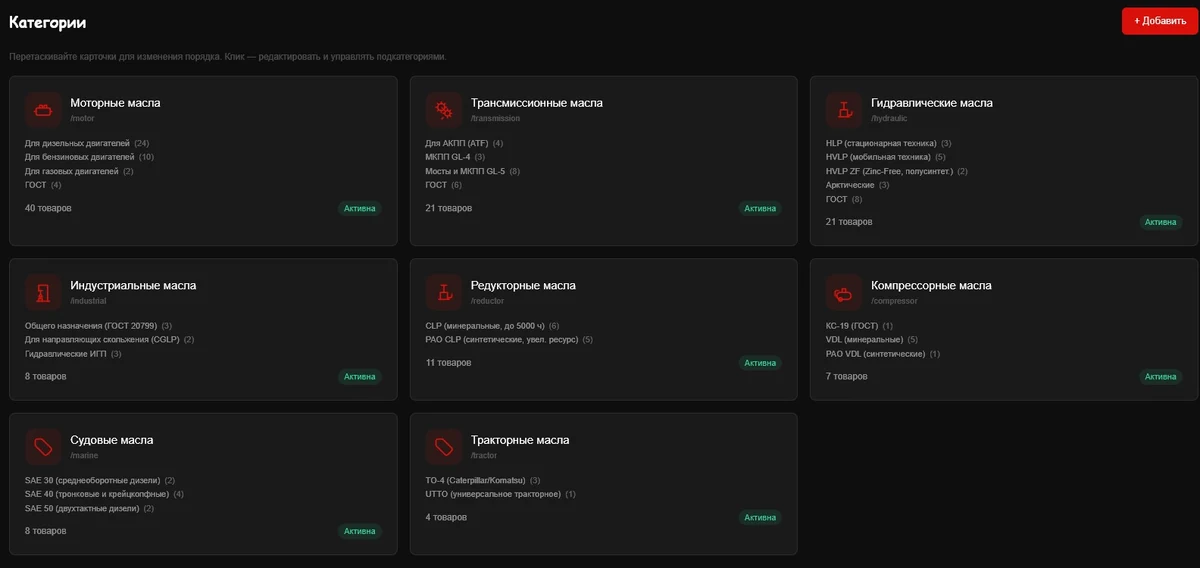1200x568 pixels.
Task: Select subcategory Мосты и МКПП GL-5
Action: click(x=465, y=171)
